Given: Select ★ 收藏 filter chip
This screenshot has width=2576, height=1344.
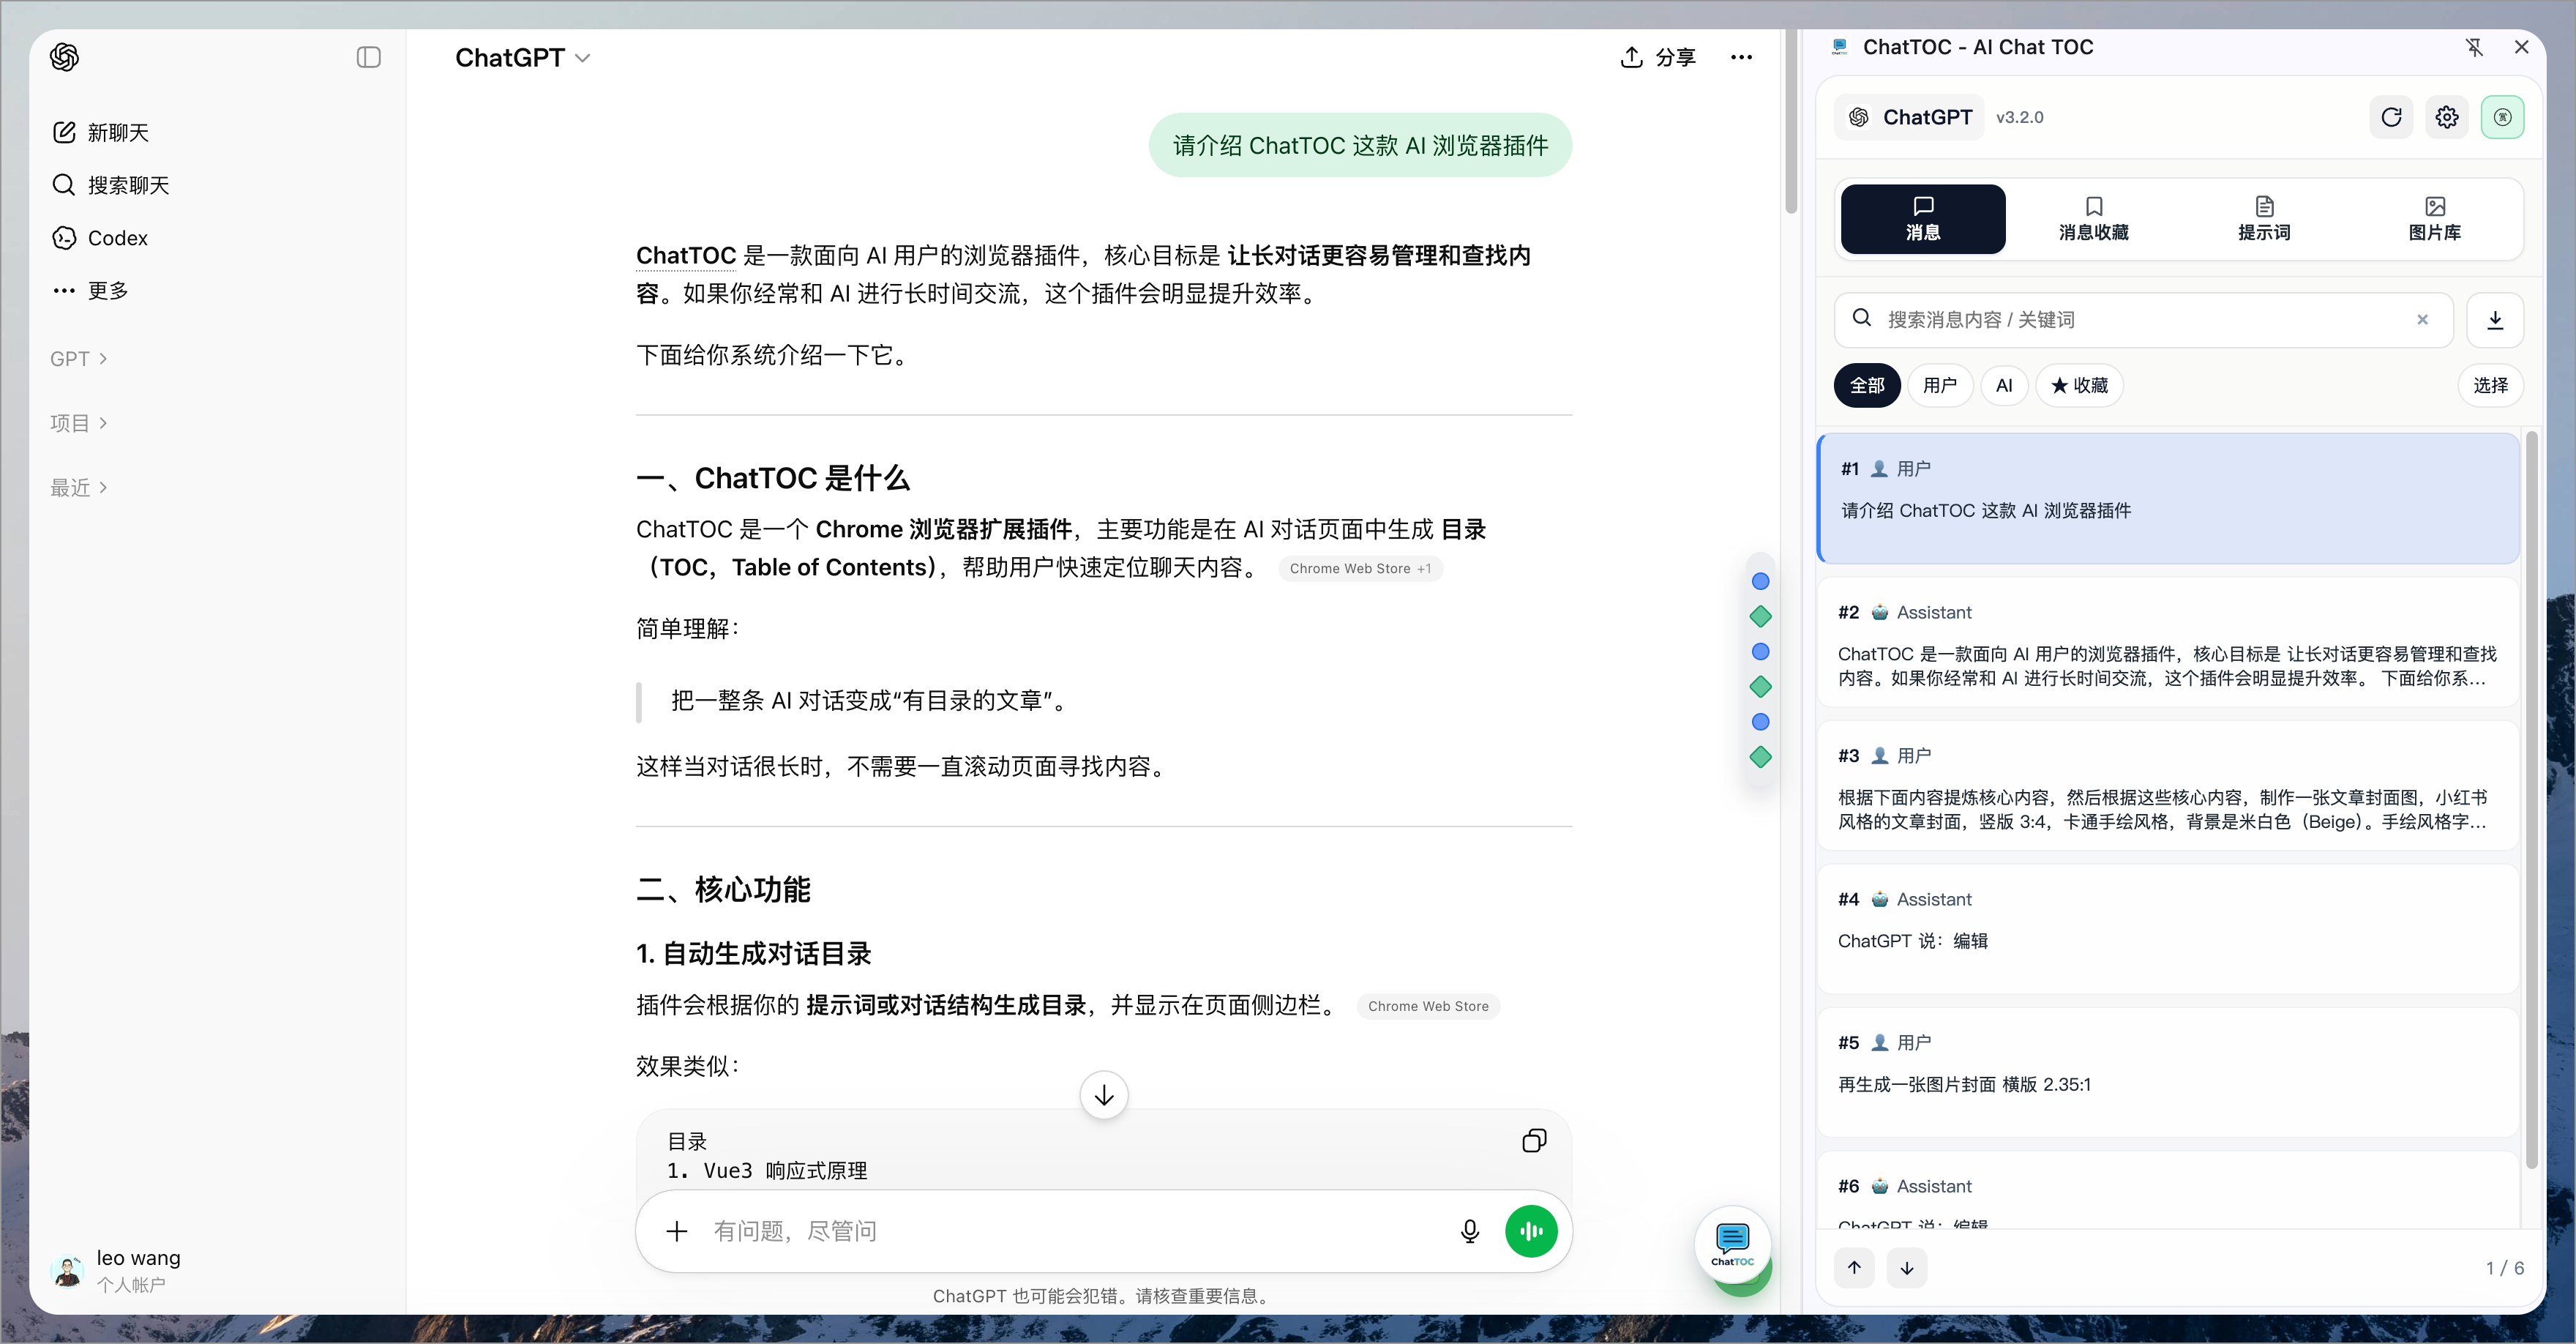Looking at the screenshot, I should point(2079,386).
